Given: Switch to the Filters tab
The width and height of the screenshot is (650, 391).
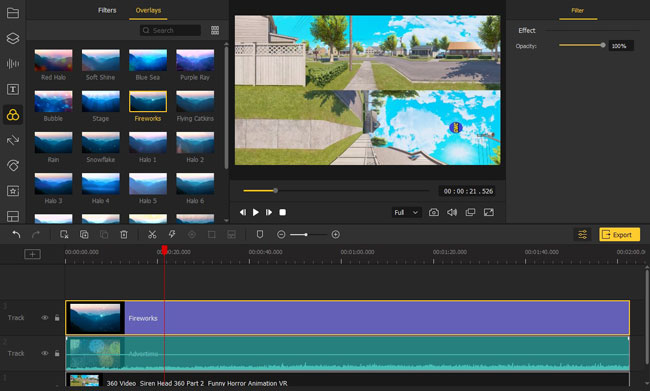Looking at the screenshot, I should tap(107, 10).
